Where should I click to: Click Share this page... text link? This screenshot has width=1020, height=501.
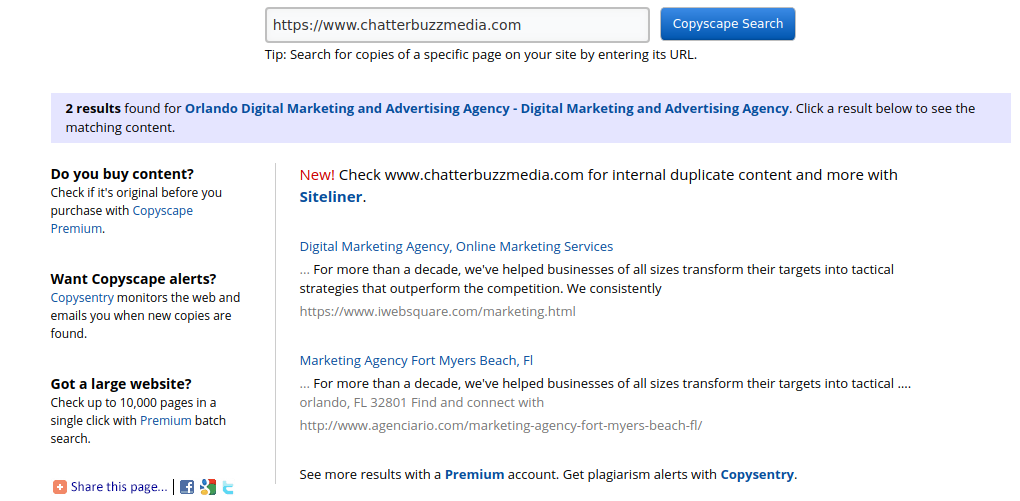(x=119, y=487)
